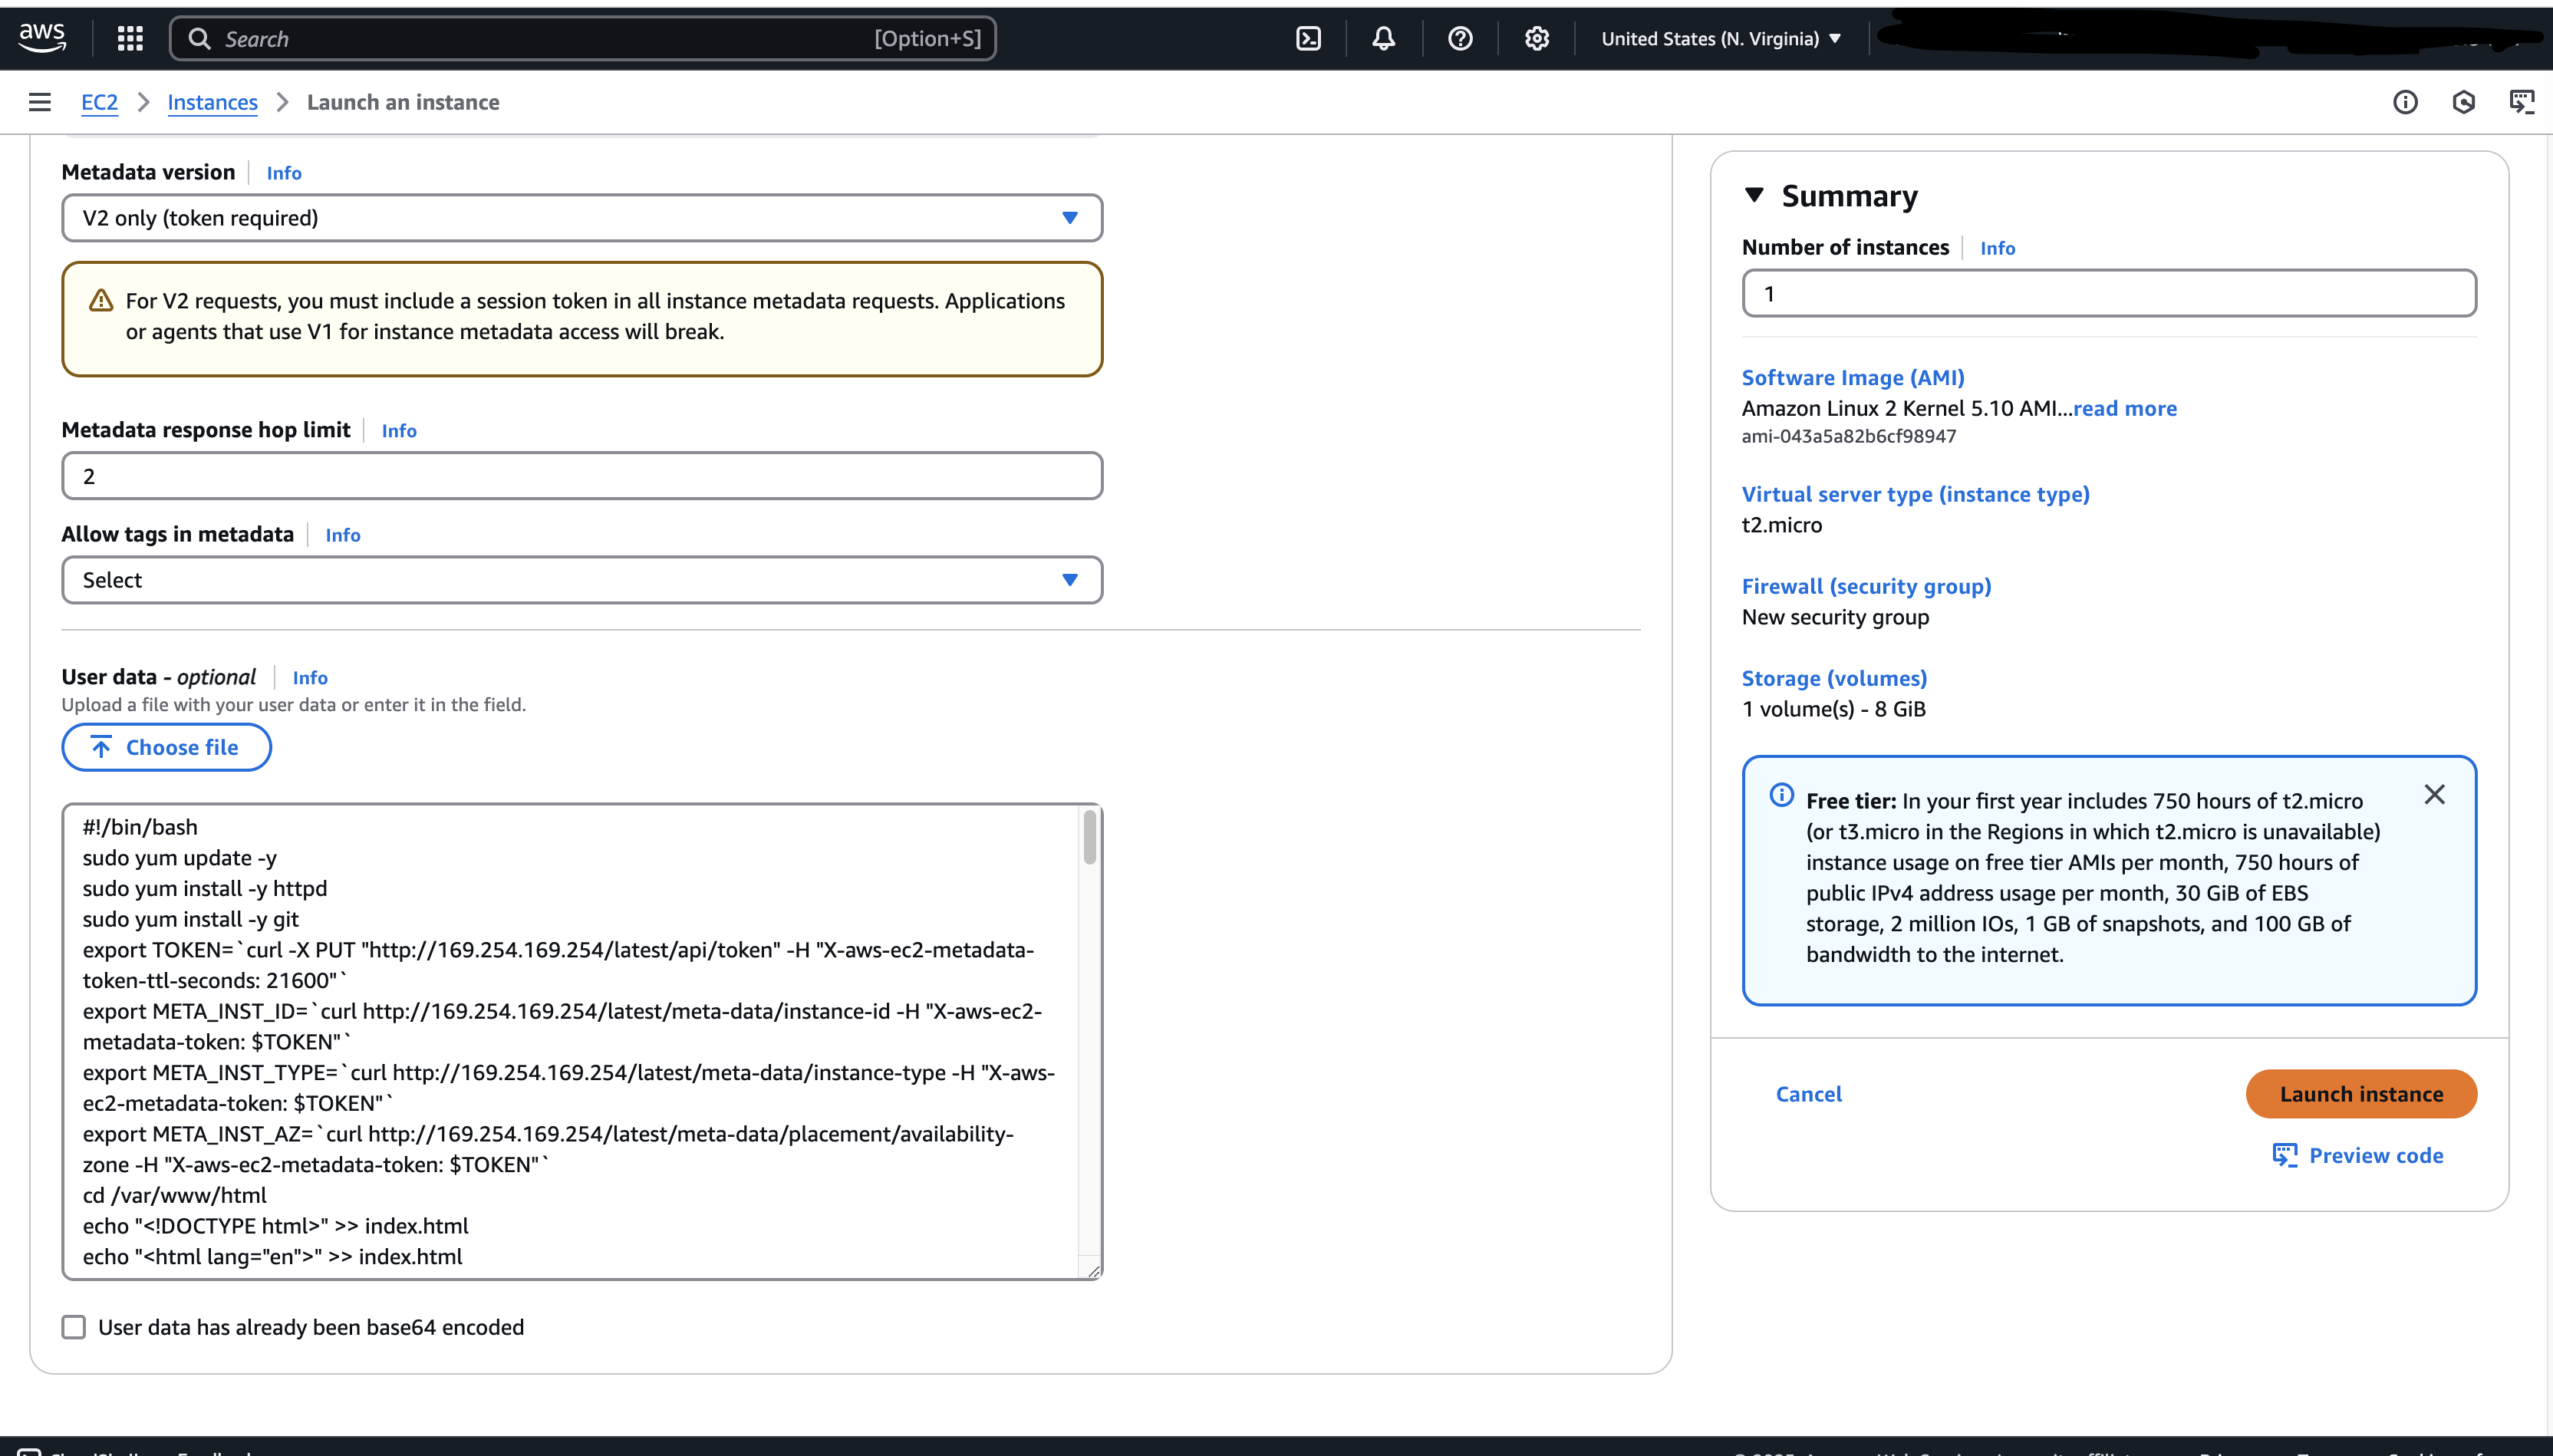Go to Instances breadcrumb
This screenshot has height=1456, width=2553.
(212, 102)
